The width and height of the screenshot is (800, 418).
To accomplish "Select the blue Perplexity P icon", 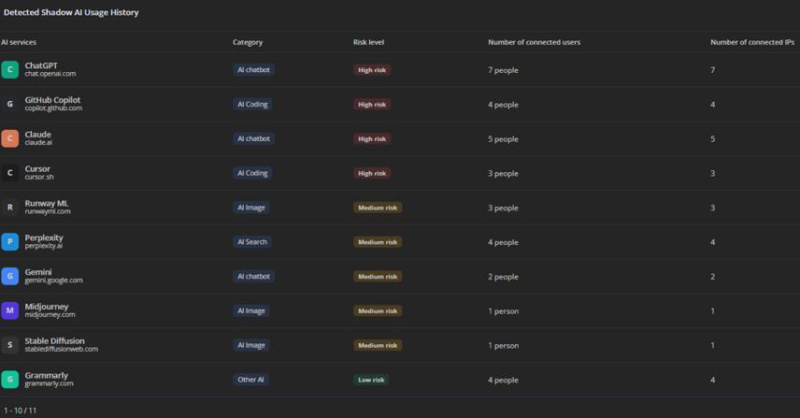I will coord(10,241).
